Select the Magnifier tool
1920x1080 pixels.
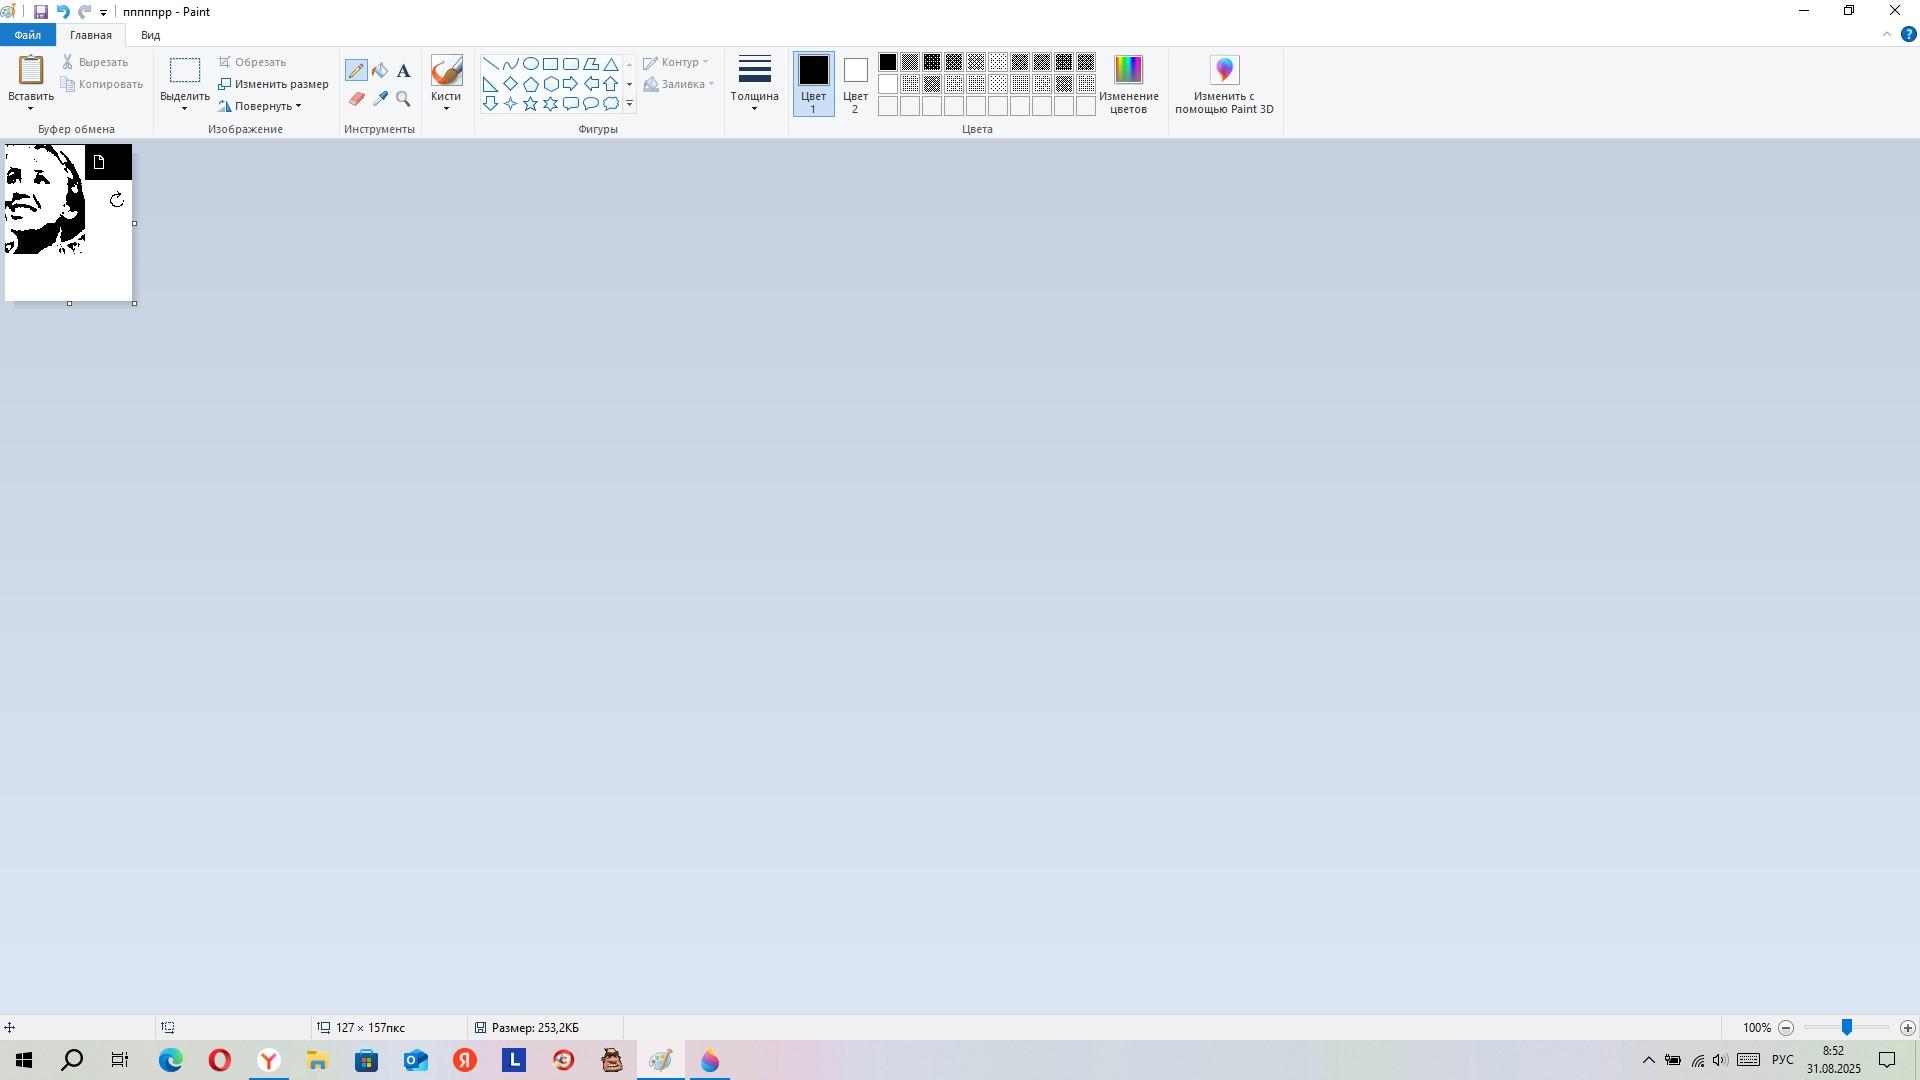403,99
